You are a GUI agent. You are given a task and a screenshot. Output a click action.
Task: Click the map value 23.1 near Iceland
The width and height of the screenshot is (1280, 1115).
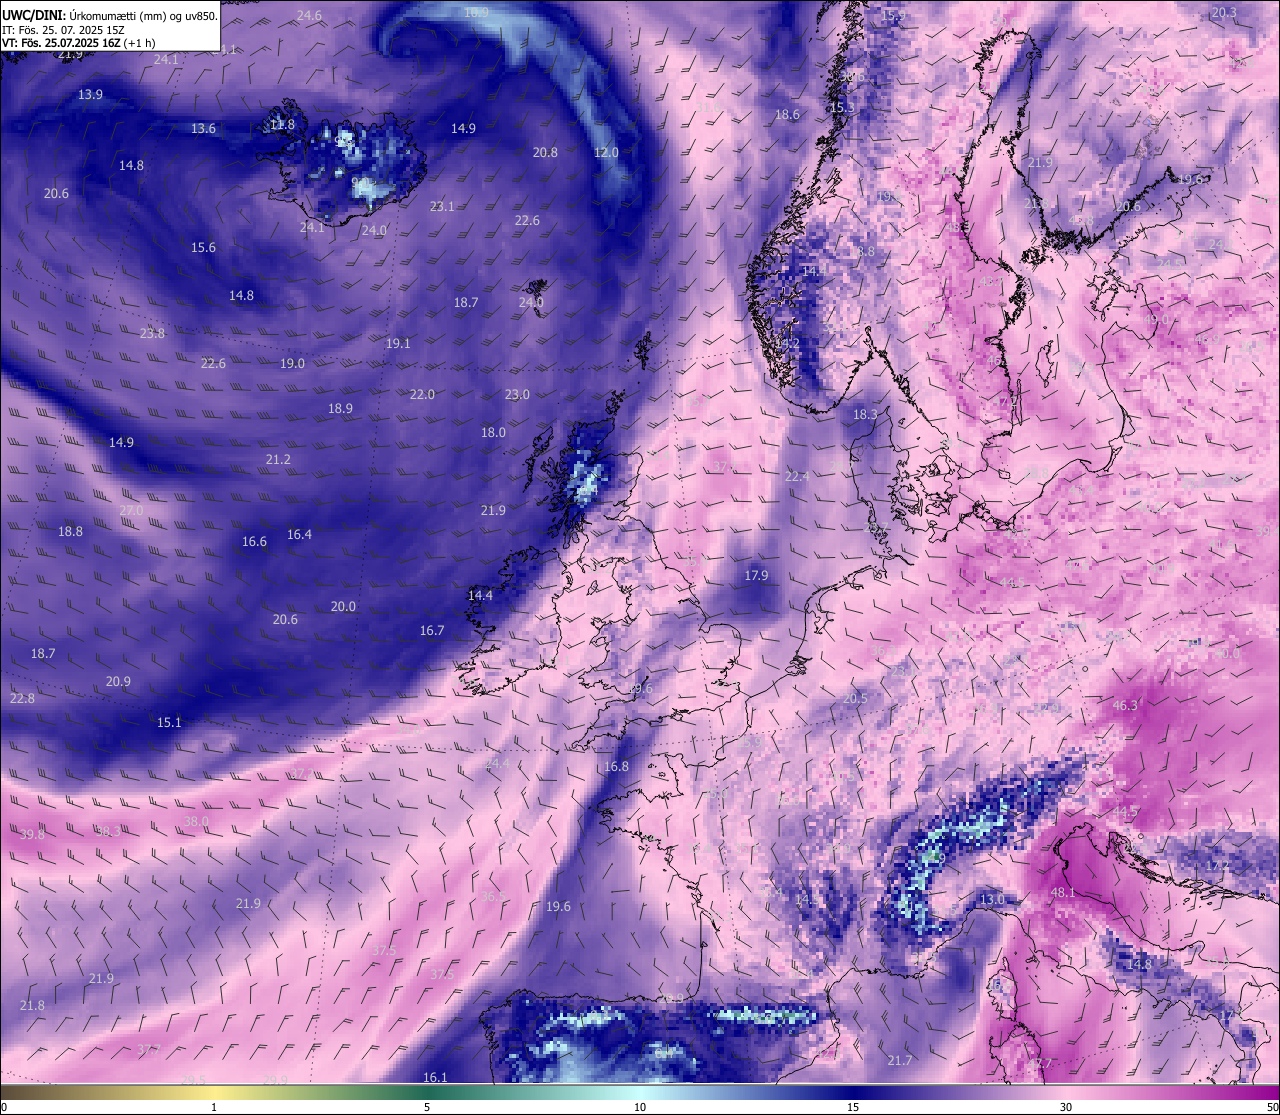[x=442, y=206]
